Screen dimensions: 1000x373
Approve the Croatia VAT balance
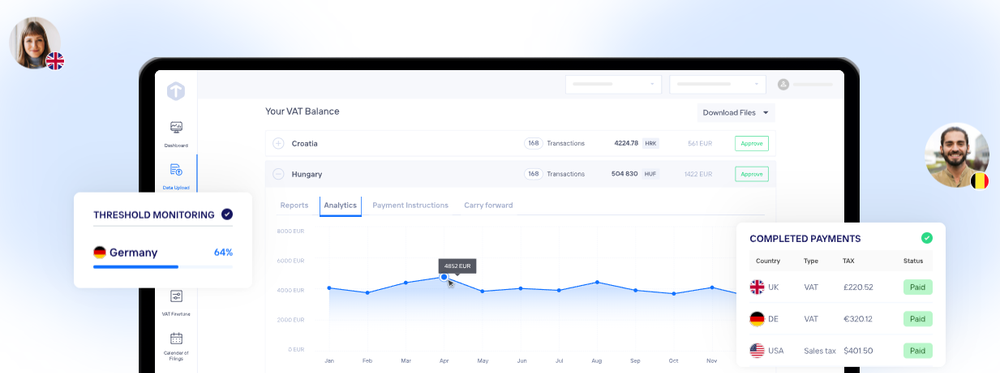point(752,143)
